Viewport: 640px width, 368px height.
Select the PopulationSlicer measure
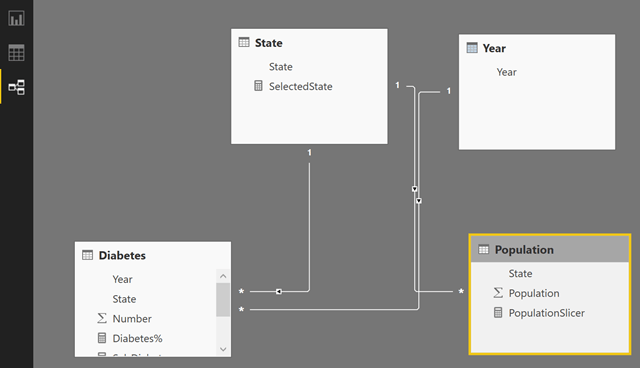[547, 313]
